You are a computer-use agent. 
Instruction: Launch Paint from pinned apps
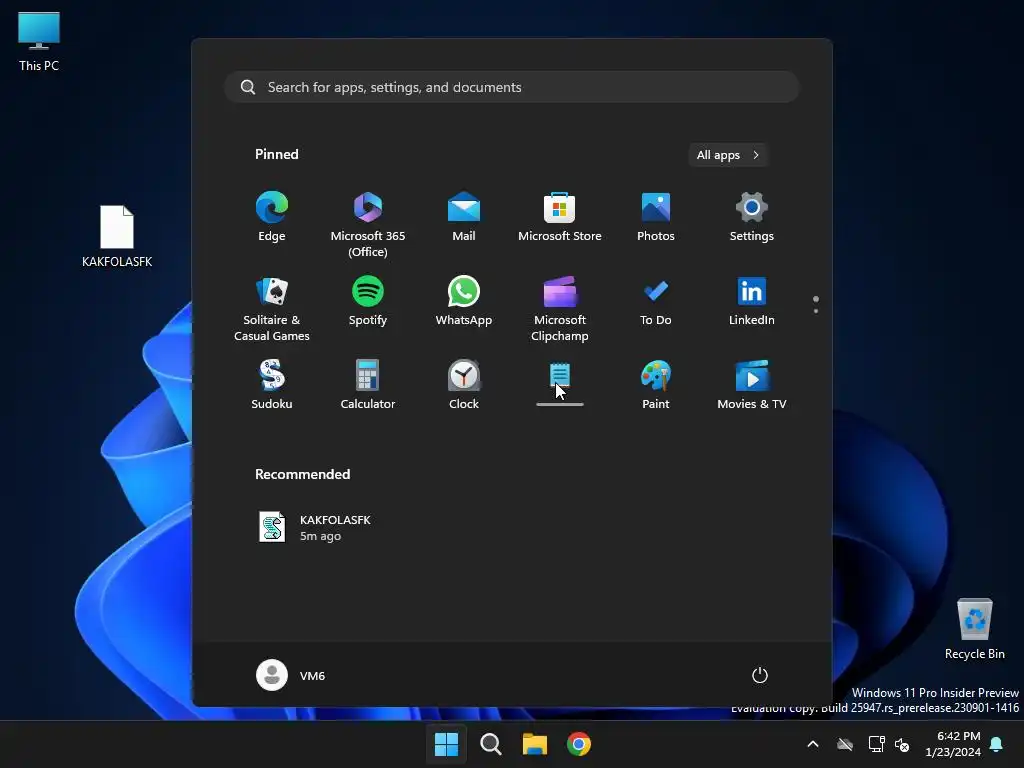tap(656, 385)
